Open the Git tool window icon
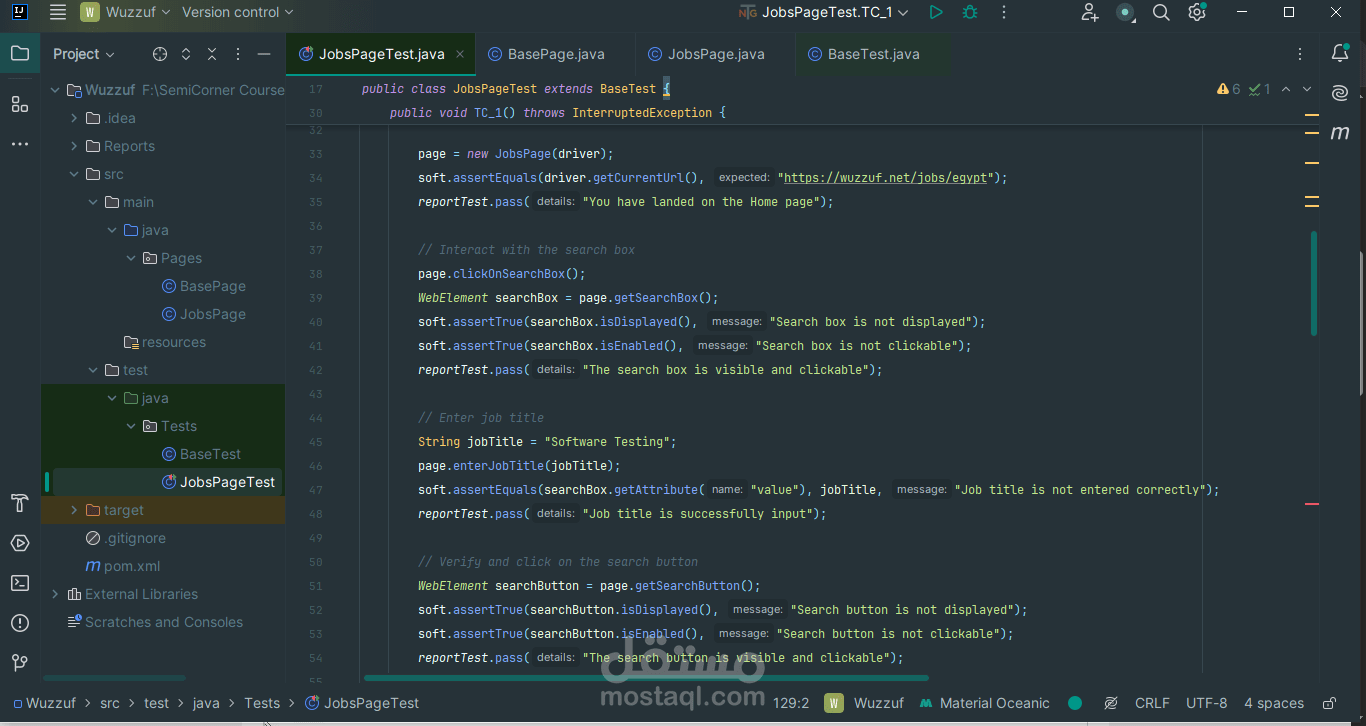1366x726 pixels. (20, 663)
